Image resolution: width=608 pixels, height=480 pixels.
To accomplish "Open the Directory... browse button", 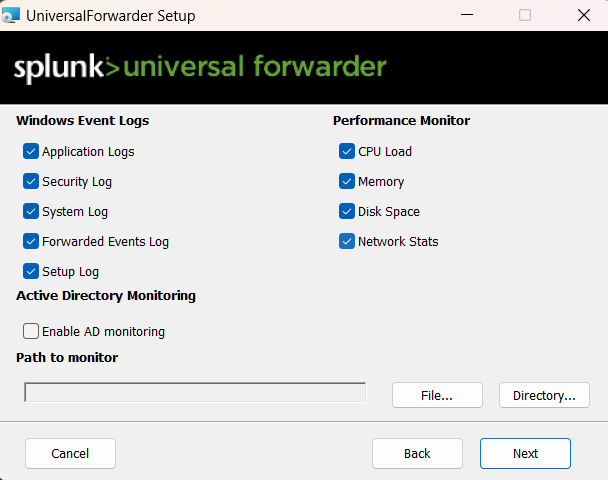I will (544, 395).
